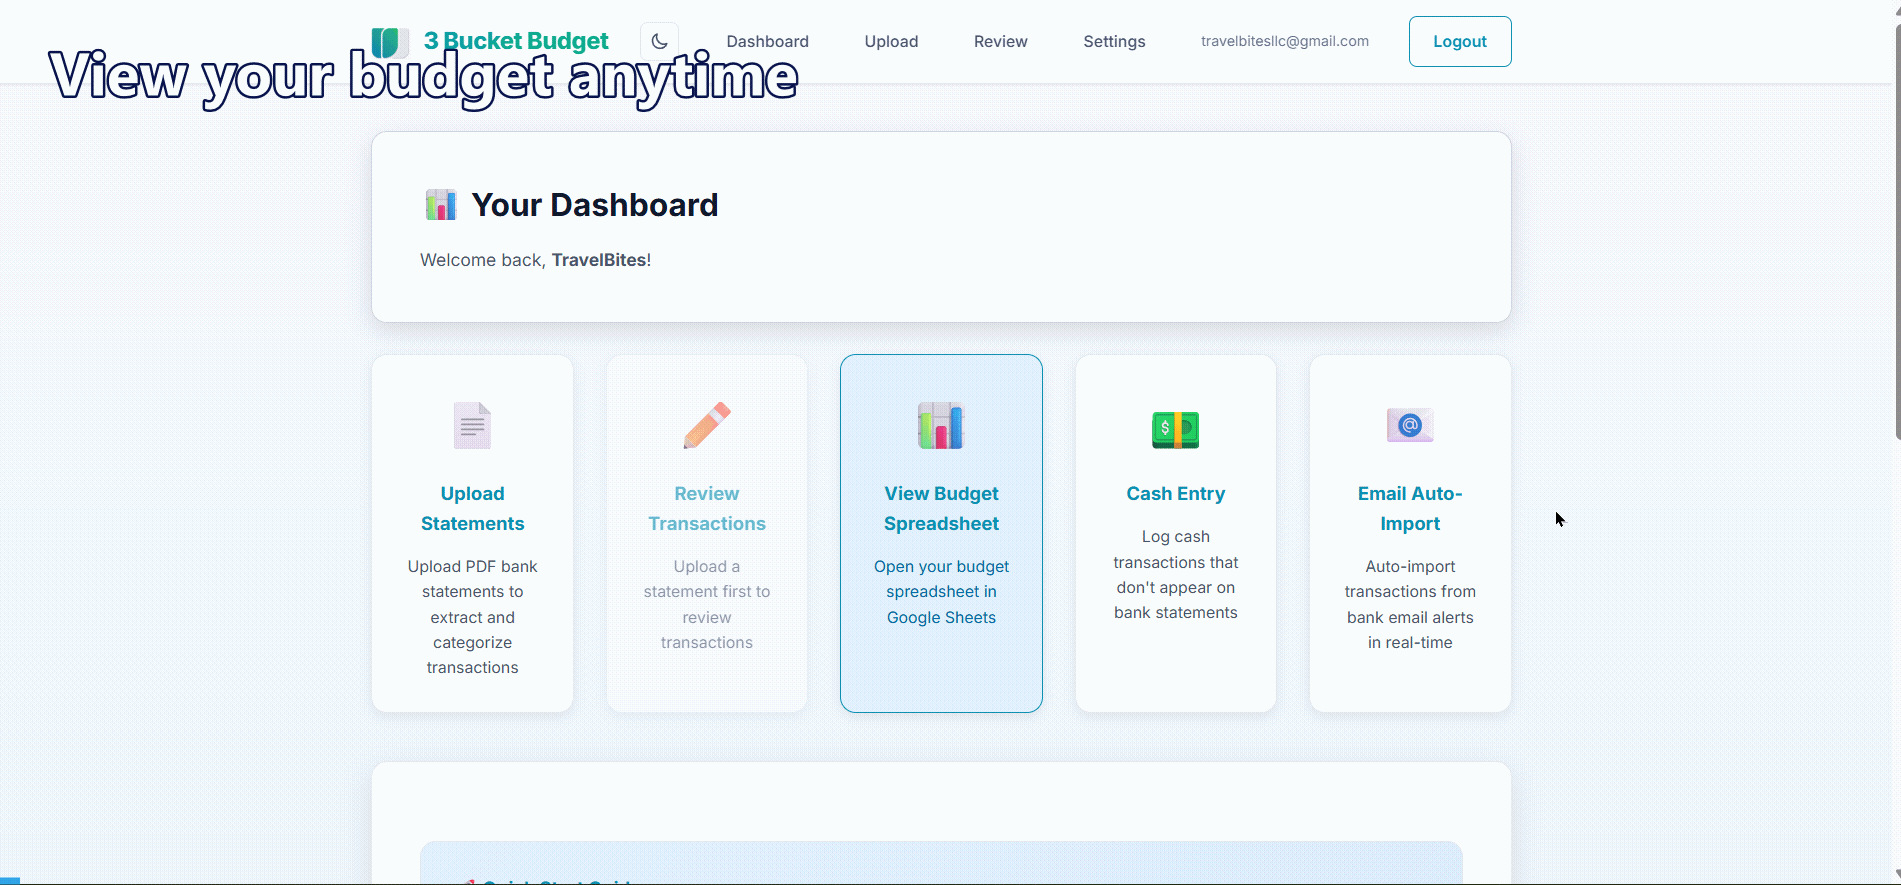Click the chart icon beside Your Dashboard
Screen dimensions: 1901x885
[x=440, y=205]
